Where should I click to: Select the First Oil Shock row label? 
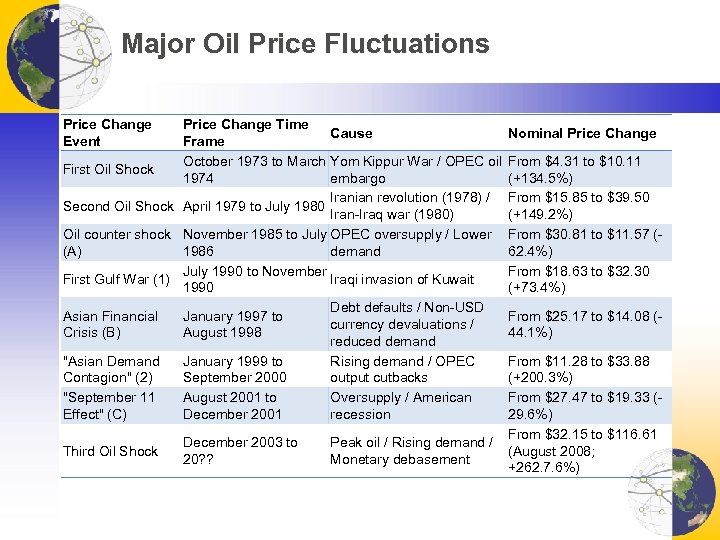click(x=108, y=169)
